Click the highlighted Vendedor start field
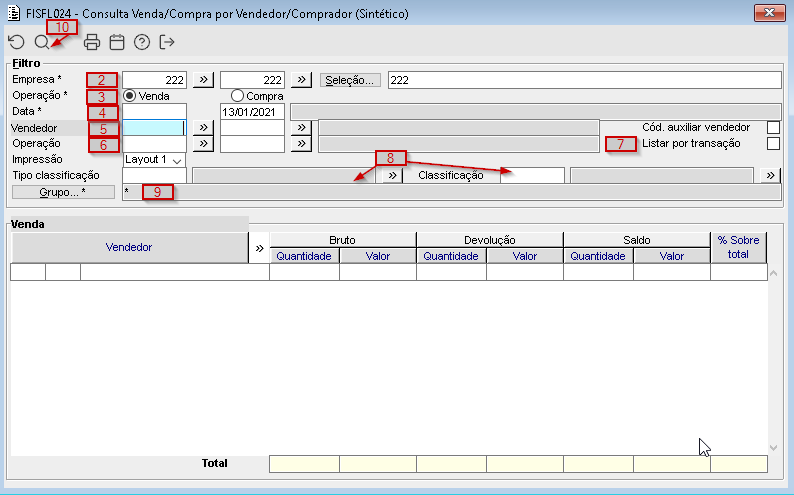 click(154, 128)
